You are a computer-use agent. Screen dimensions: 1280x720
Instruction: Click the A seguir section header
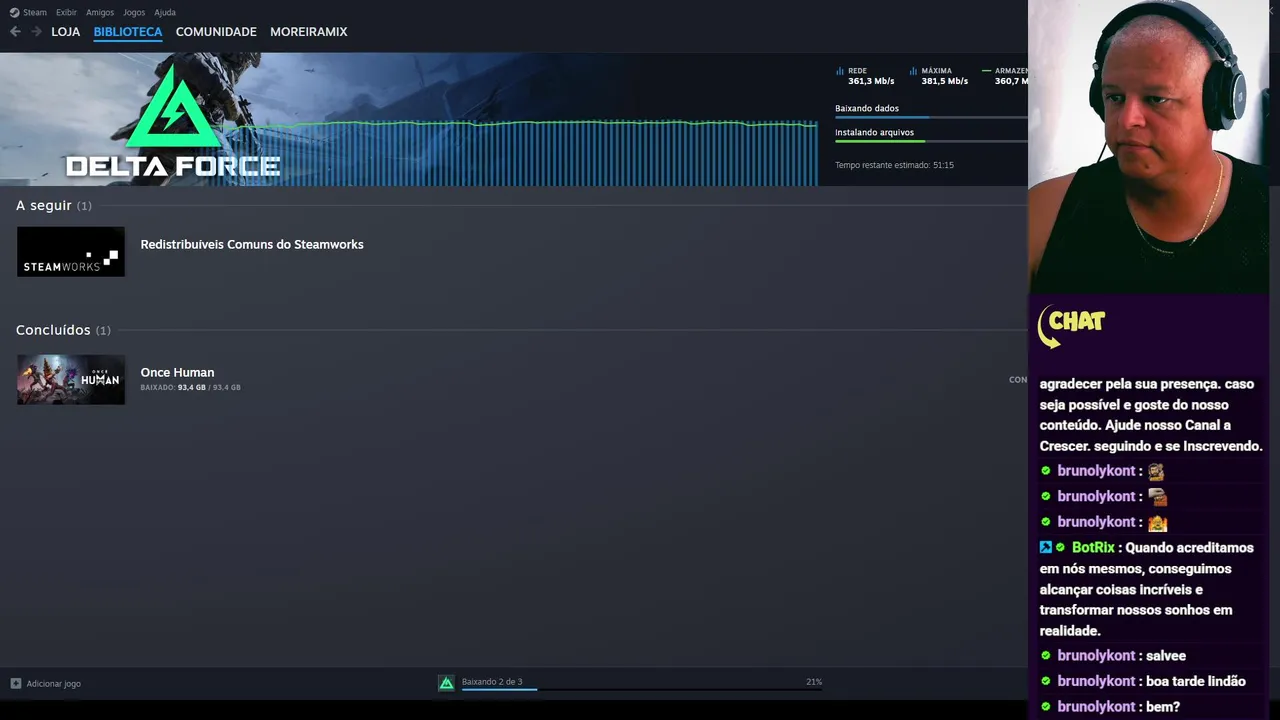click(54, 205)
